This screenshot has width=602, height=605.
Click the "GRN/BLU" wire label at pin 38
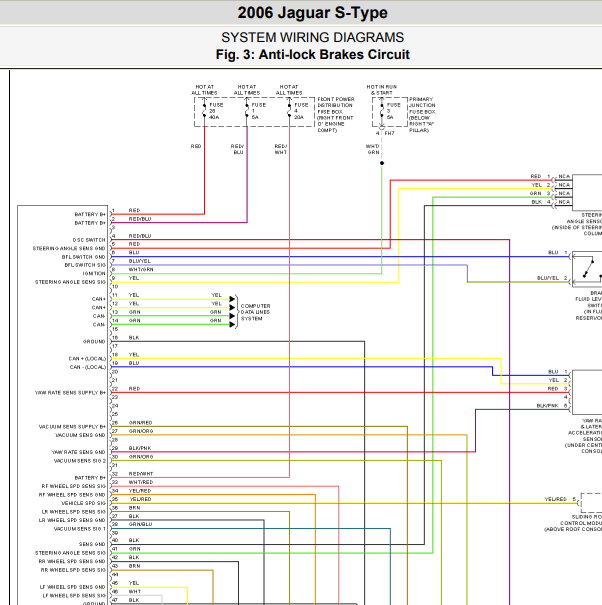(x=140, y=524)
